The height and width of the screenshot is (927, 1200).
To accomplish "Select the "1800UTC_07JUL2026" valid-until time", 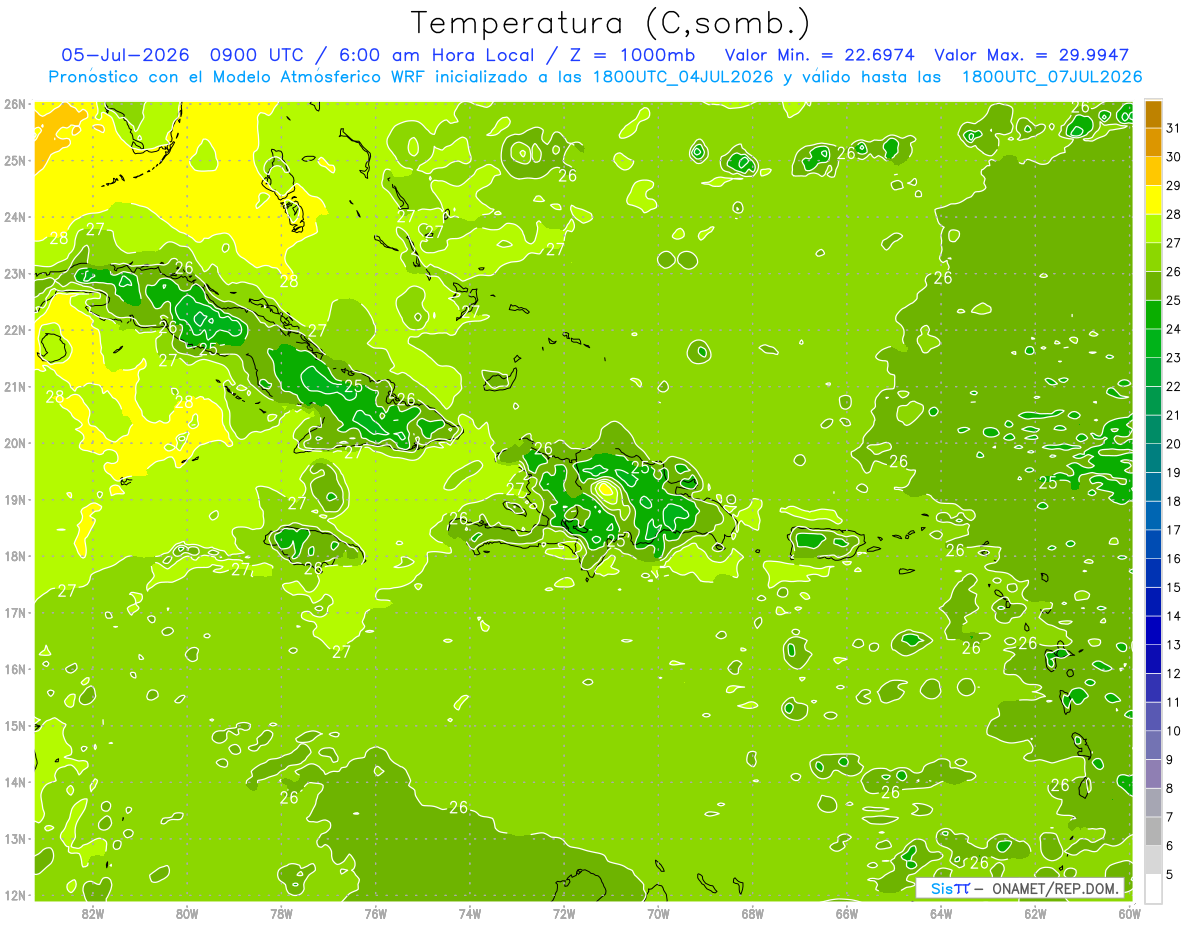I will (1052, 76).
